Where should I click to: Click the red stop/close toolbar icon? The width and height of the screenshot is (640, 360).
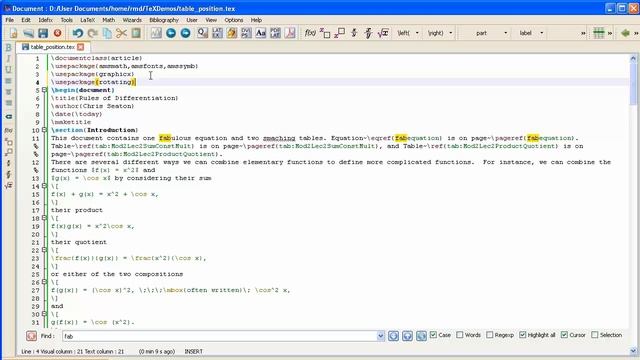58,33
